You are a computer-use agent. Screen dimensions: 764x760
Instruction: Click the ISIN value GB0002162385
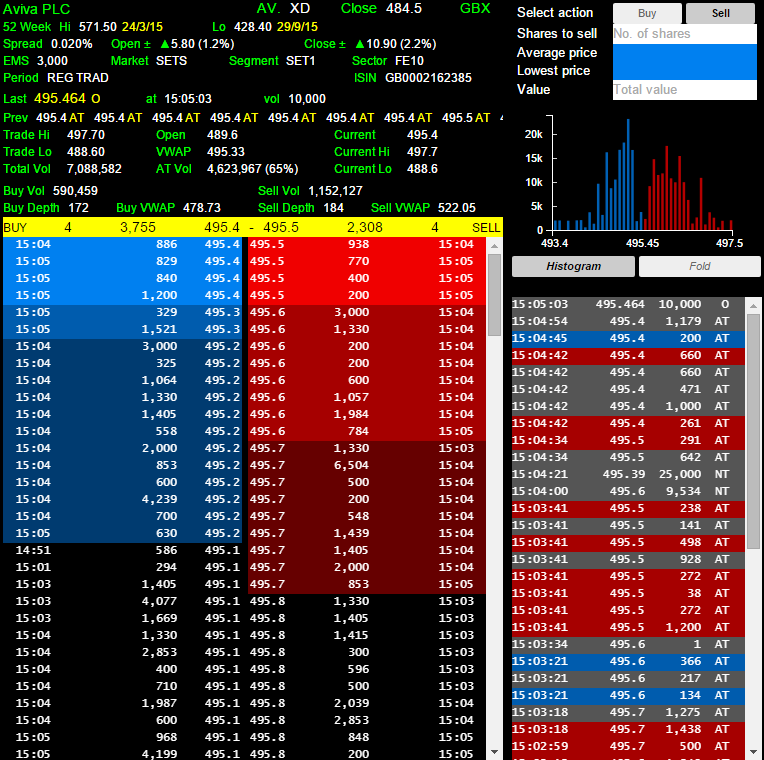pos(428,78)
